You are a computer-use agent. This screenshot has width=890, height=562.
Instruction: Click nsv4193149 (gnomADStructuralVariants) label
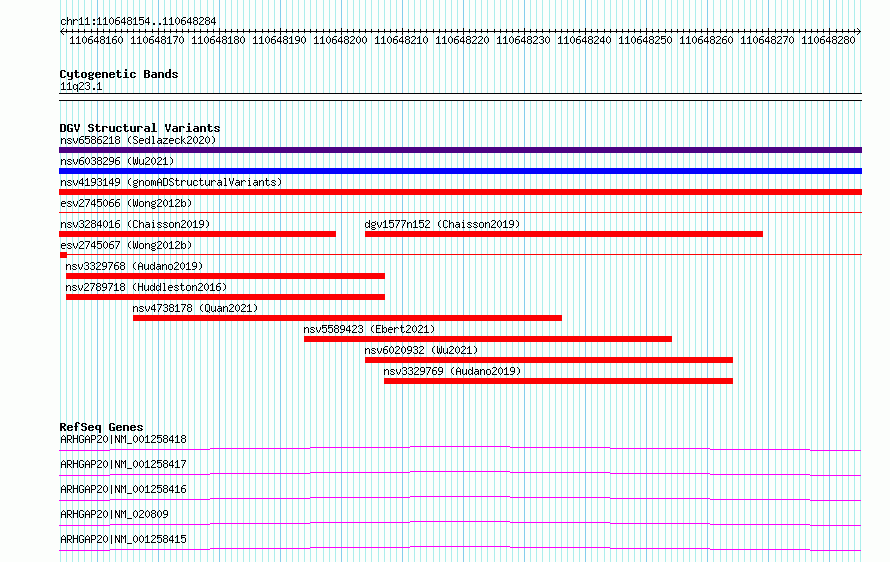click(171, 182)
